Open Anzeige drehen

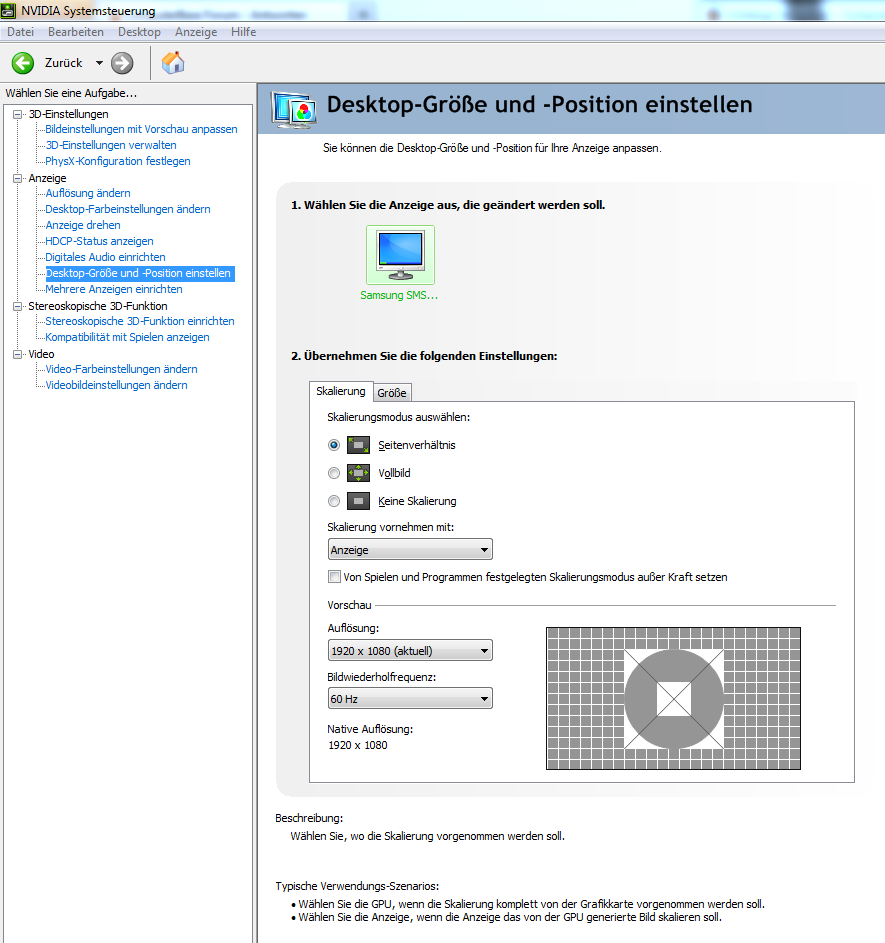tap(83, 225)
